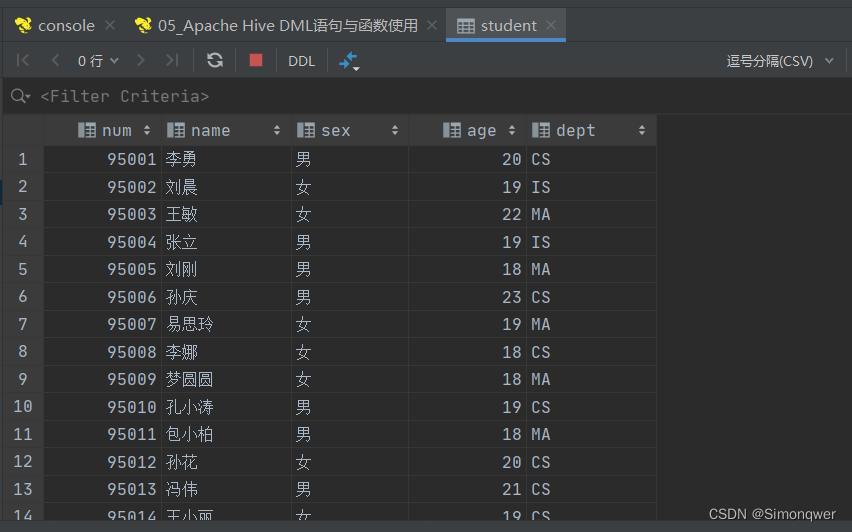Stop the running query with red square
The height and width of the screenshot is (532, 852).
coord(256,60)
